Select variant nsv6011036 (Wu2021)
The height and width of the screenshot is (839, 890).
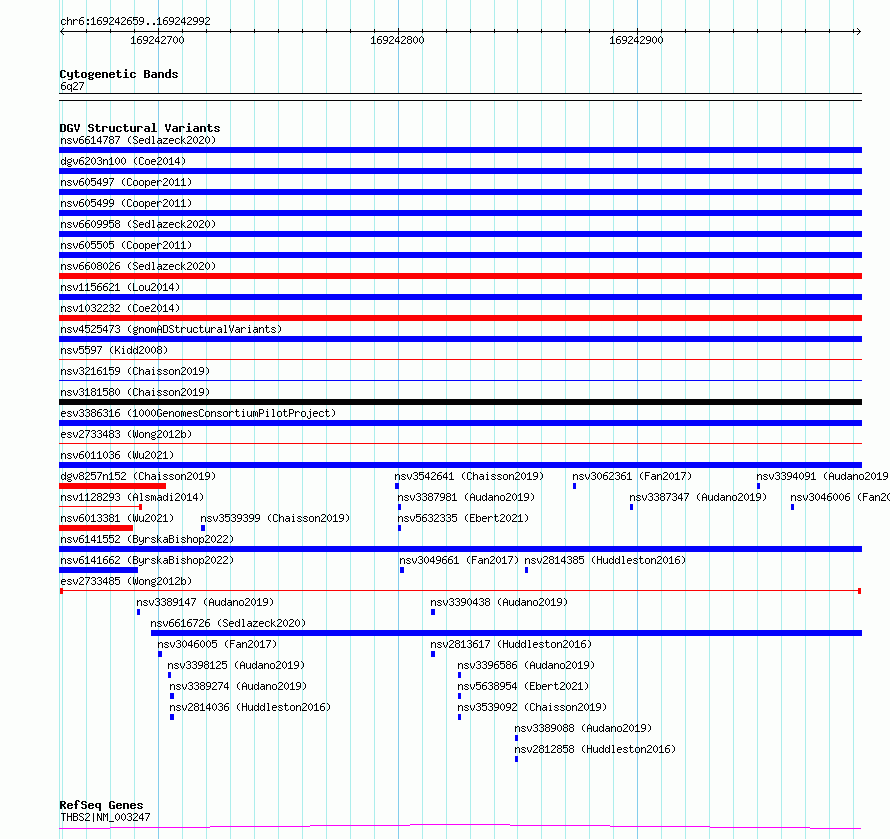pos(117,455)
